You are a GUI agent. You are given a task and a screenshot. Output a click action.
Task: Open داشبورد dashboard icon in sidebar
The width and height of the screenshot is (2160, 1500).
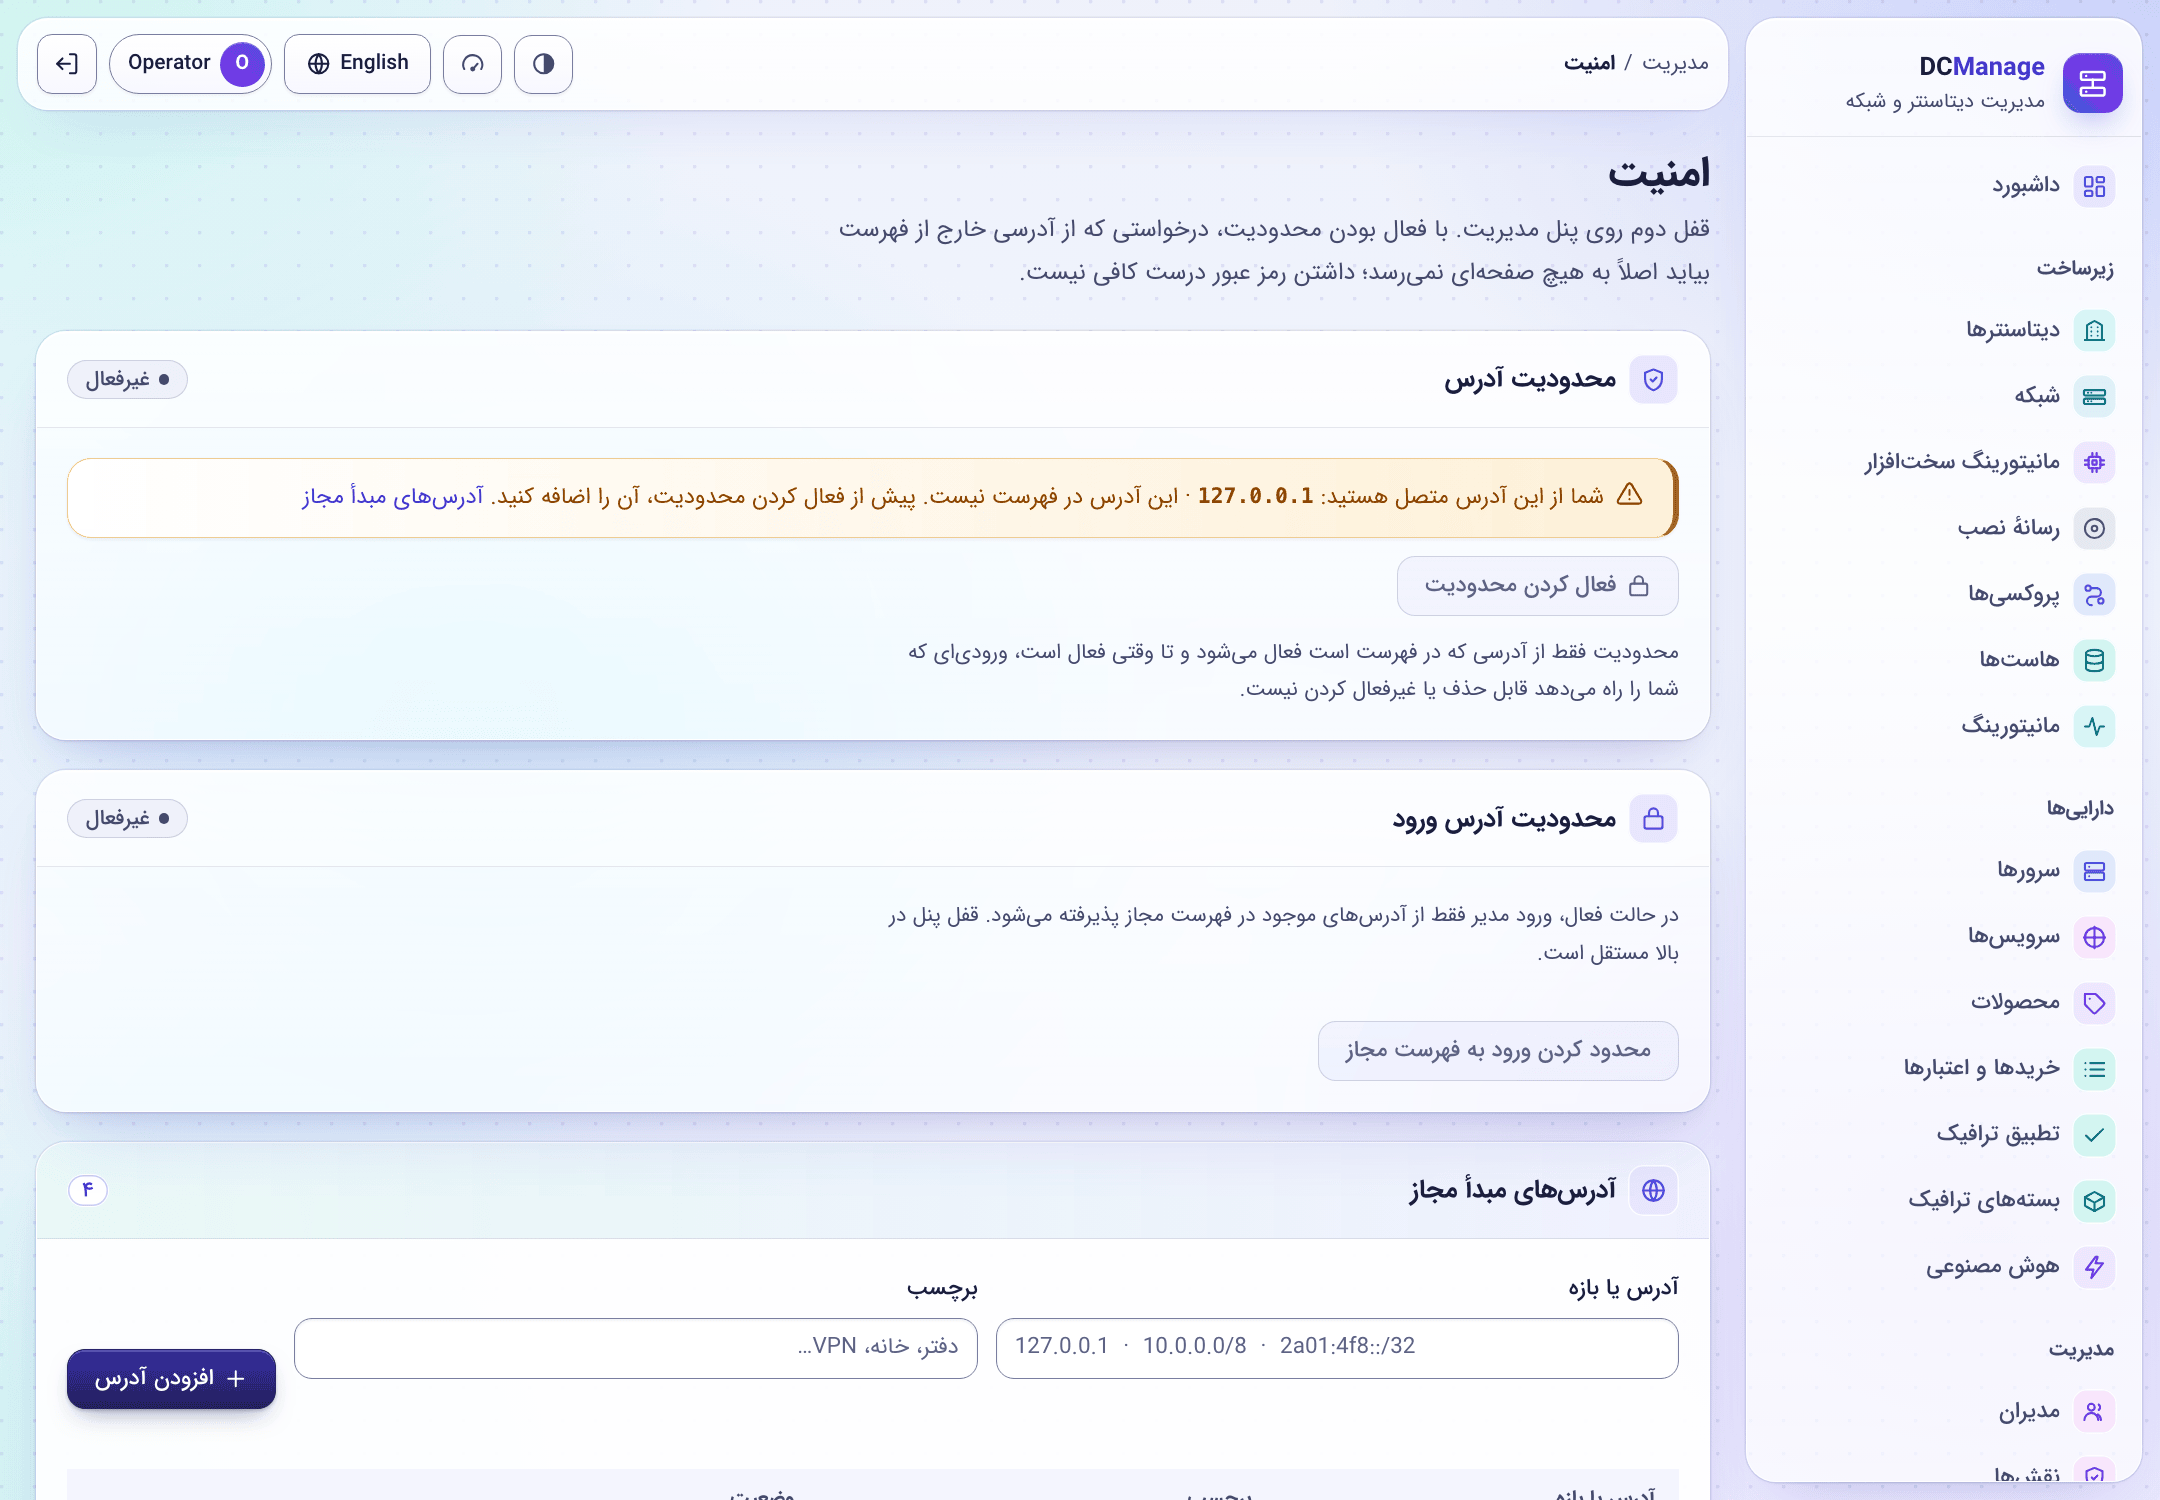2094,187
